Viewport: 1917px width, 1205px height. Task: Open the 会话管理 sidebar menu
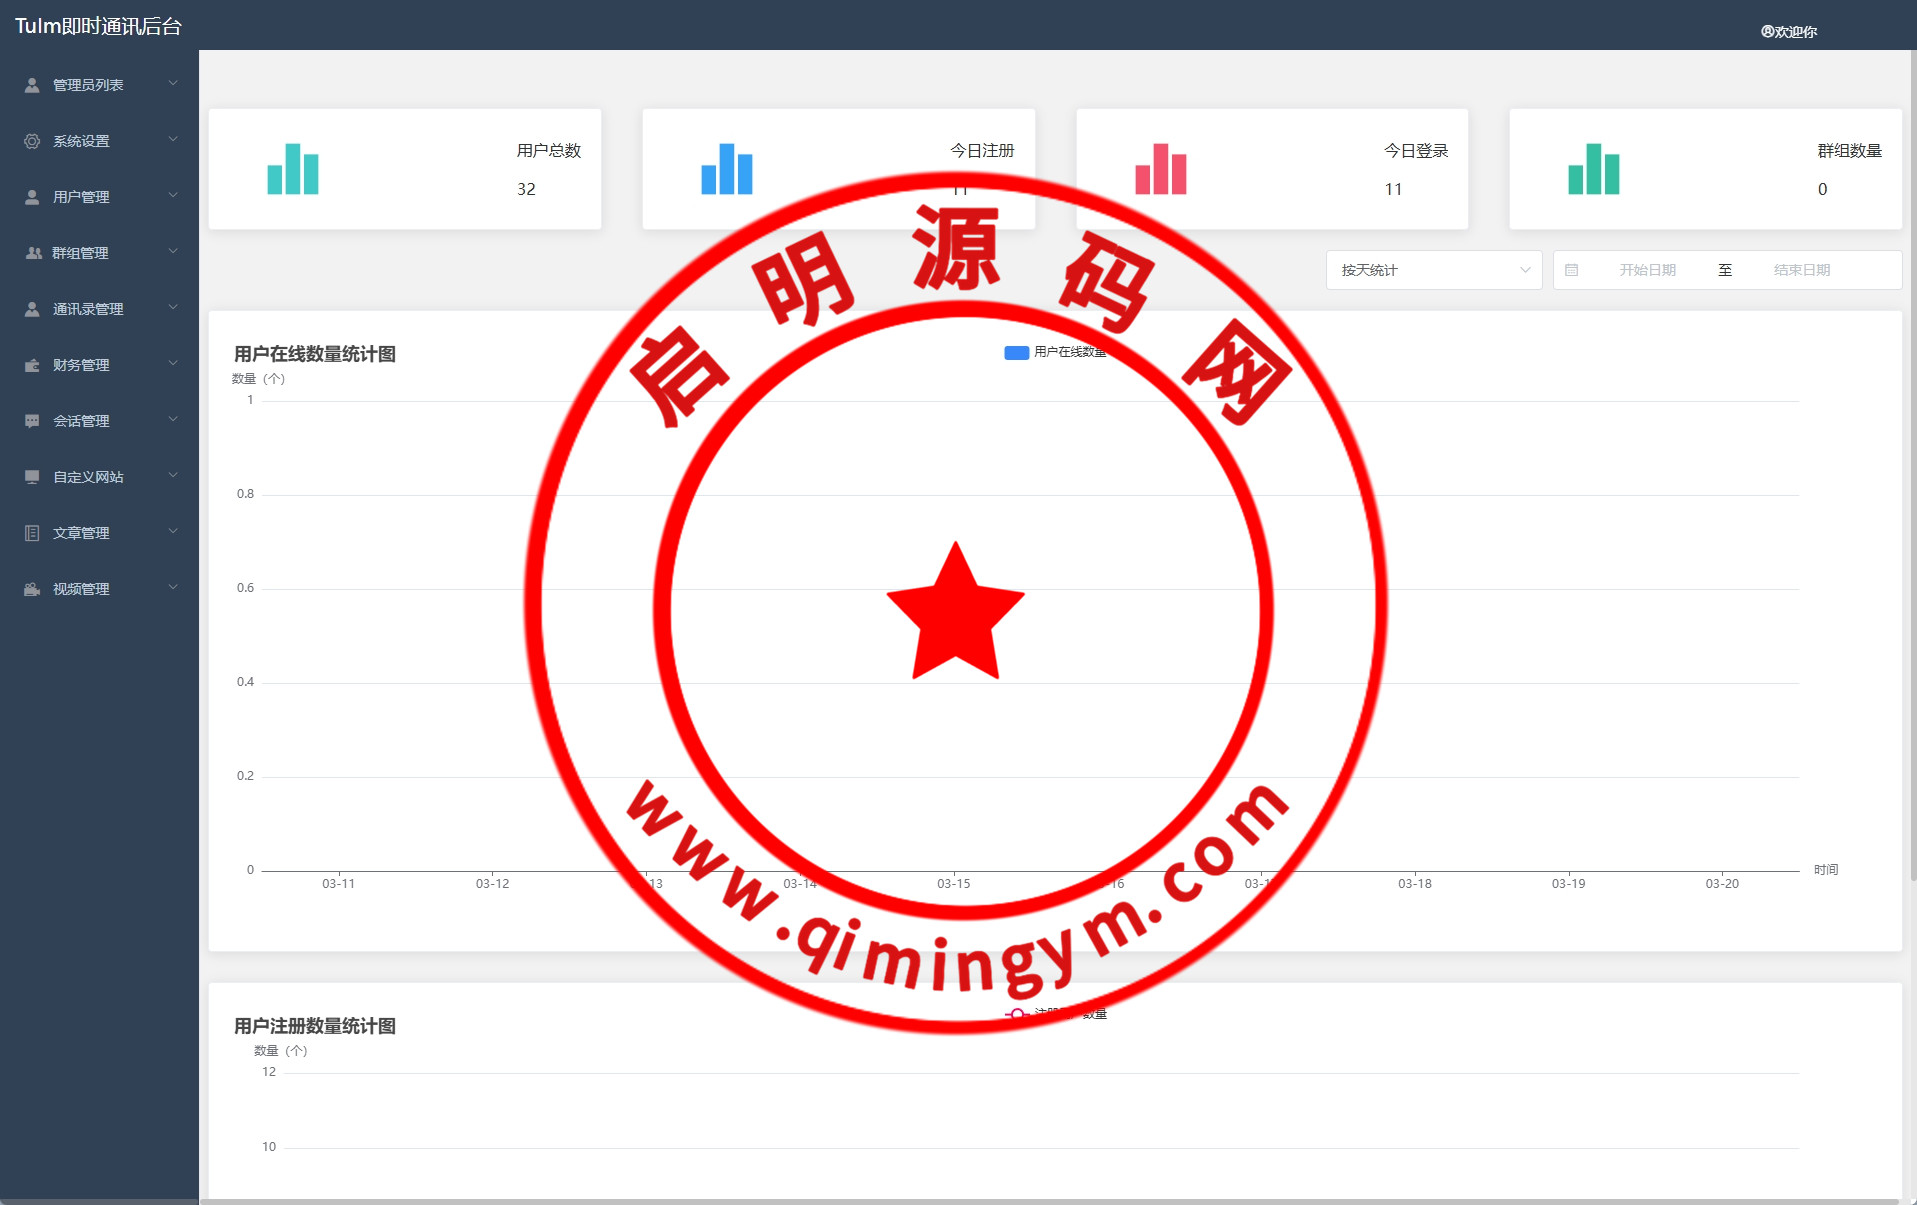tap(82, 421)
